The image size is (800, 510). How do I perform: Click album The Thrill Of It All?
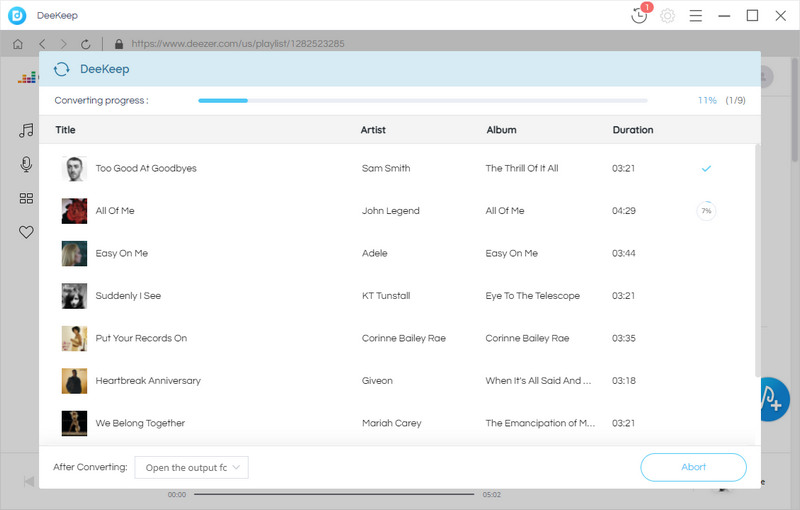[x=521, y=168]
